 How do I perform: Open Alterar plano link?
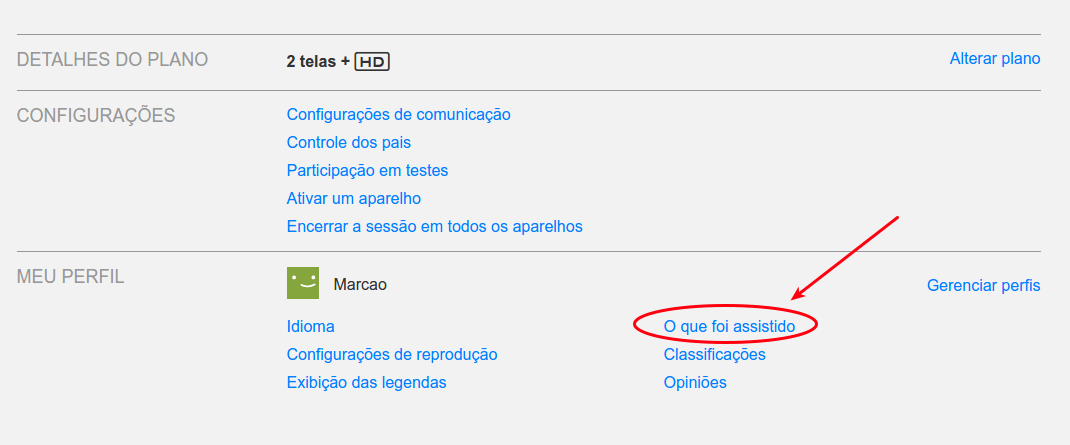(995, 59)
